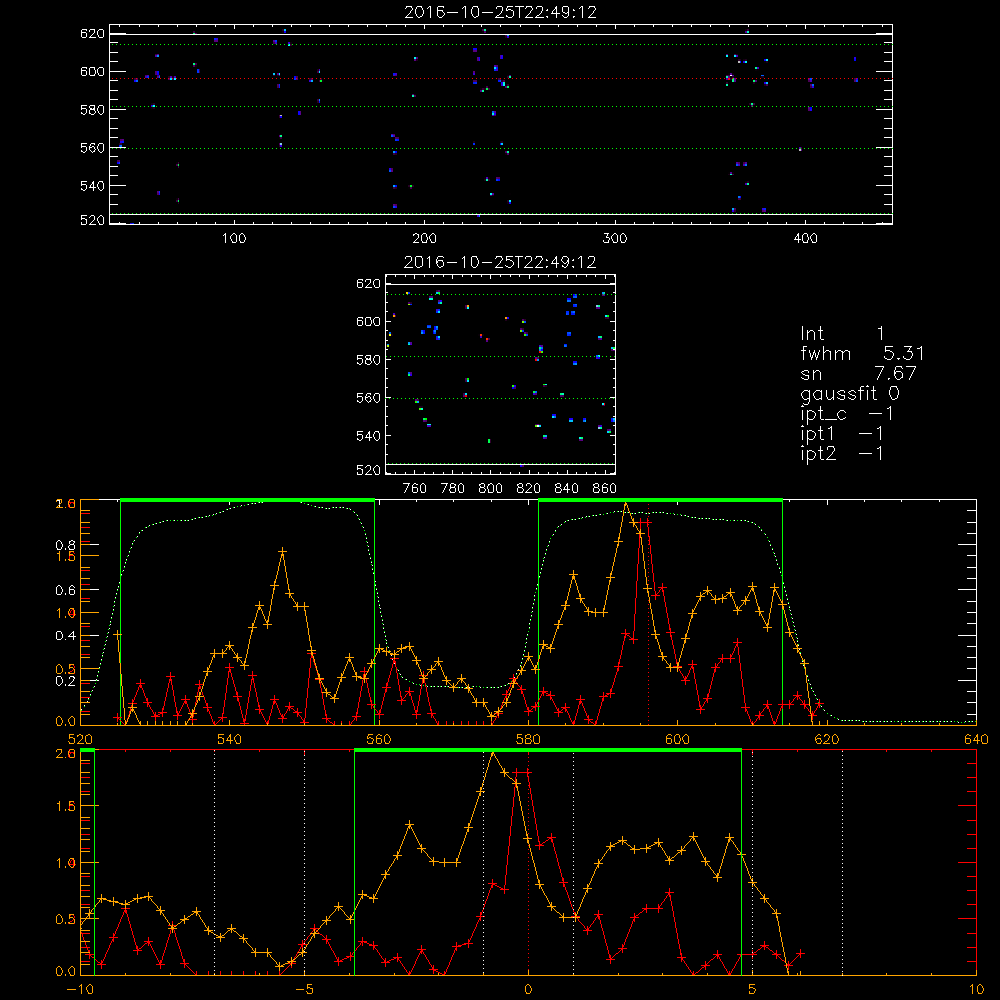Image resolution: width=1000 pixels, height=1000 pixels.
Task: Click white y-axis label "0.8" on third plot
Action: (65, 545)
